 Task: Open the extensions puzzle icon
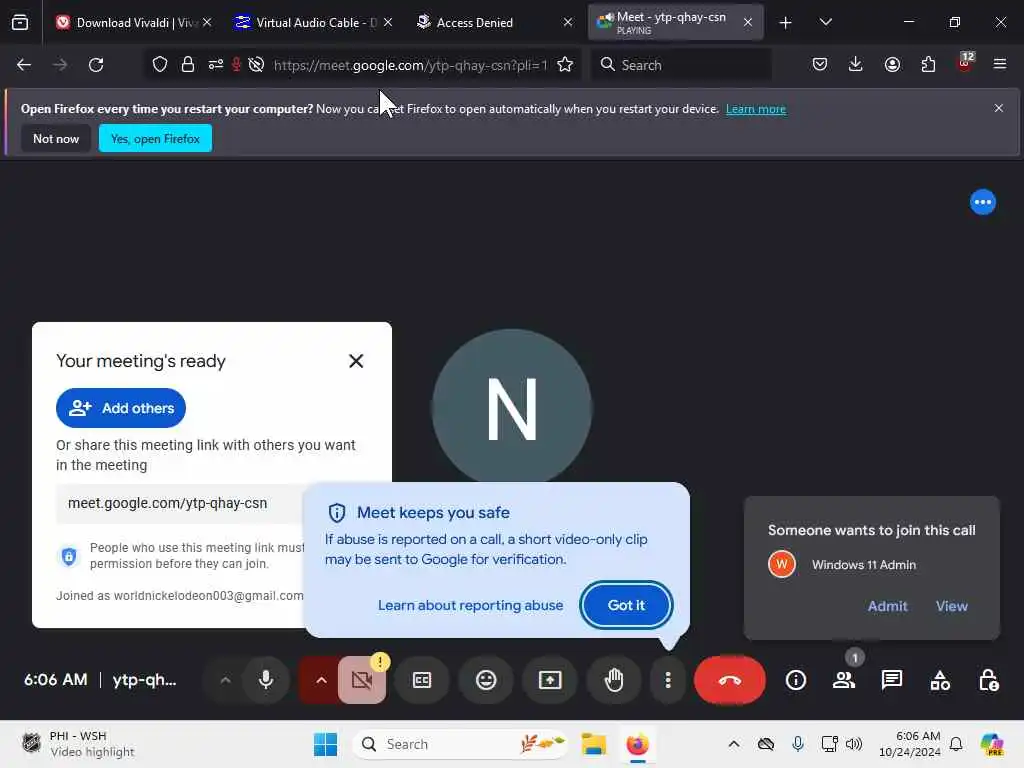[x=928, y=65]
